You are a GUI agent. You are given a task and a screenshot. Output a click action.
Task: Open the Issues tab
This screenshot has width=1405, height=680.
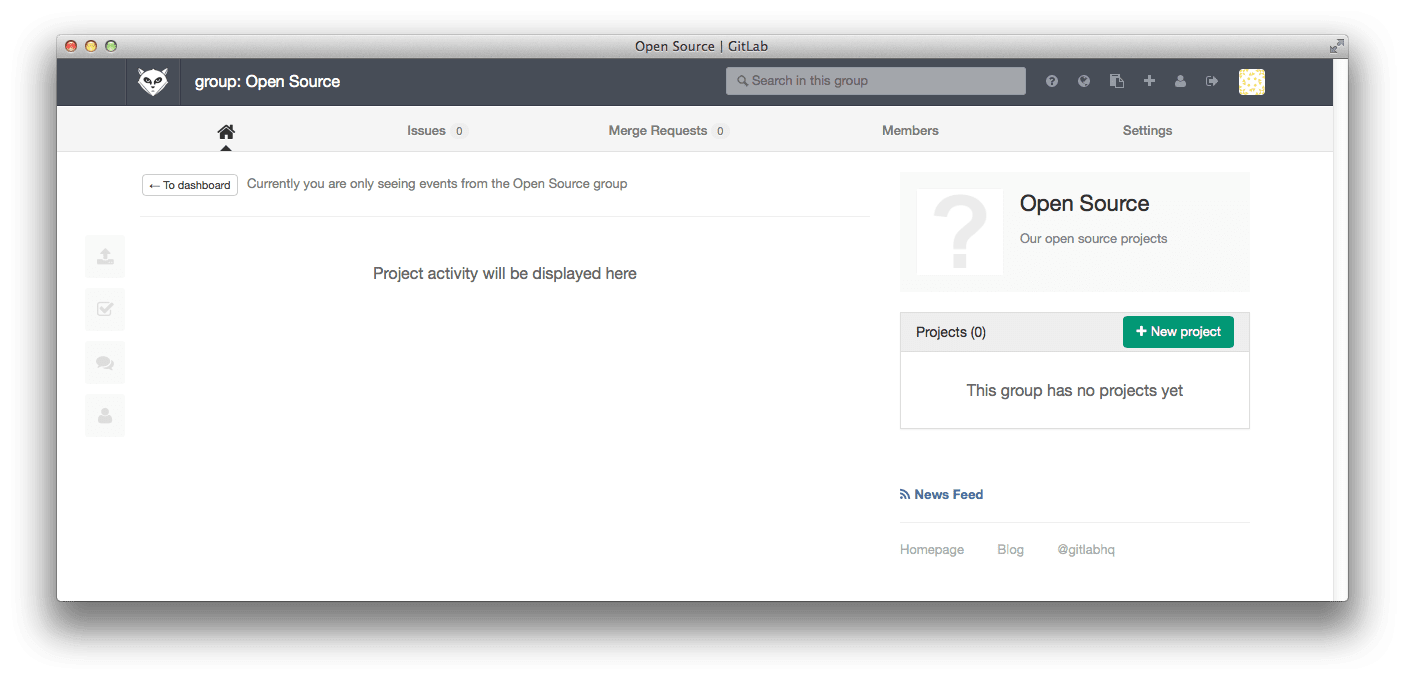(437, 131)
